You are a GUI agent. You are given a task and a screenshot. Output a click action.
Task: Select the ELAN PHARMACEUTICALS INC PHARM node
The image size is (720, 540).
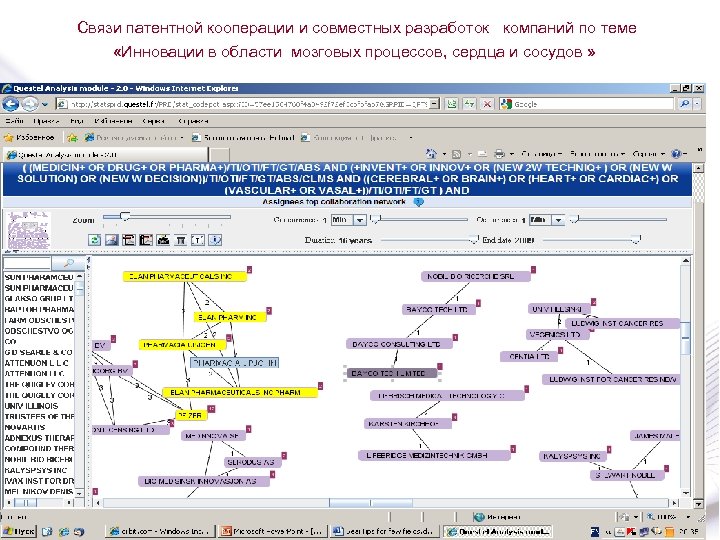click(240, 393)
